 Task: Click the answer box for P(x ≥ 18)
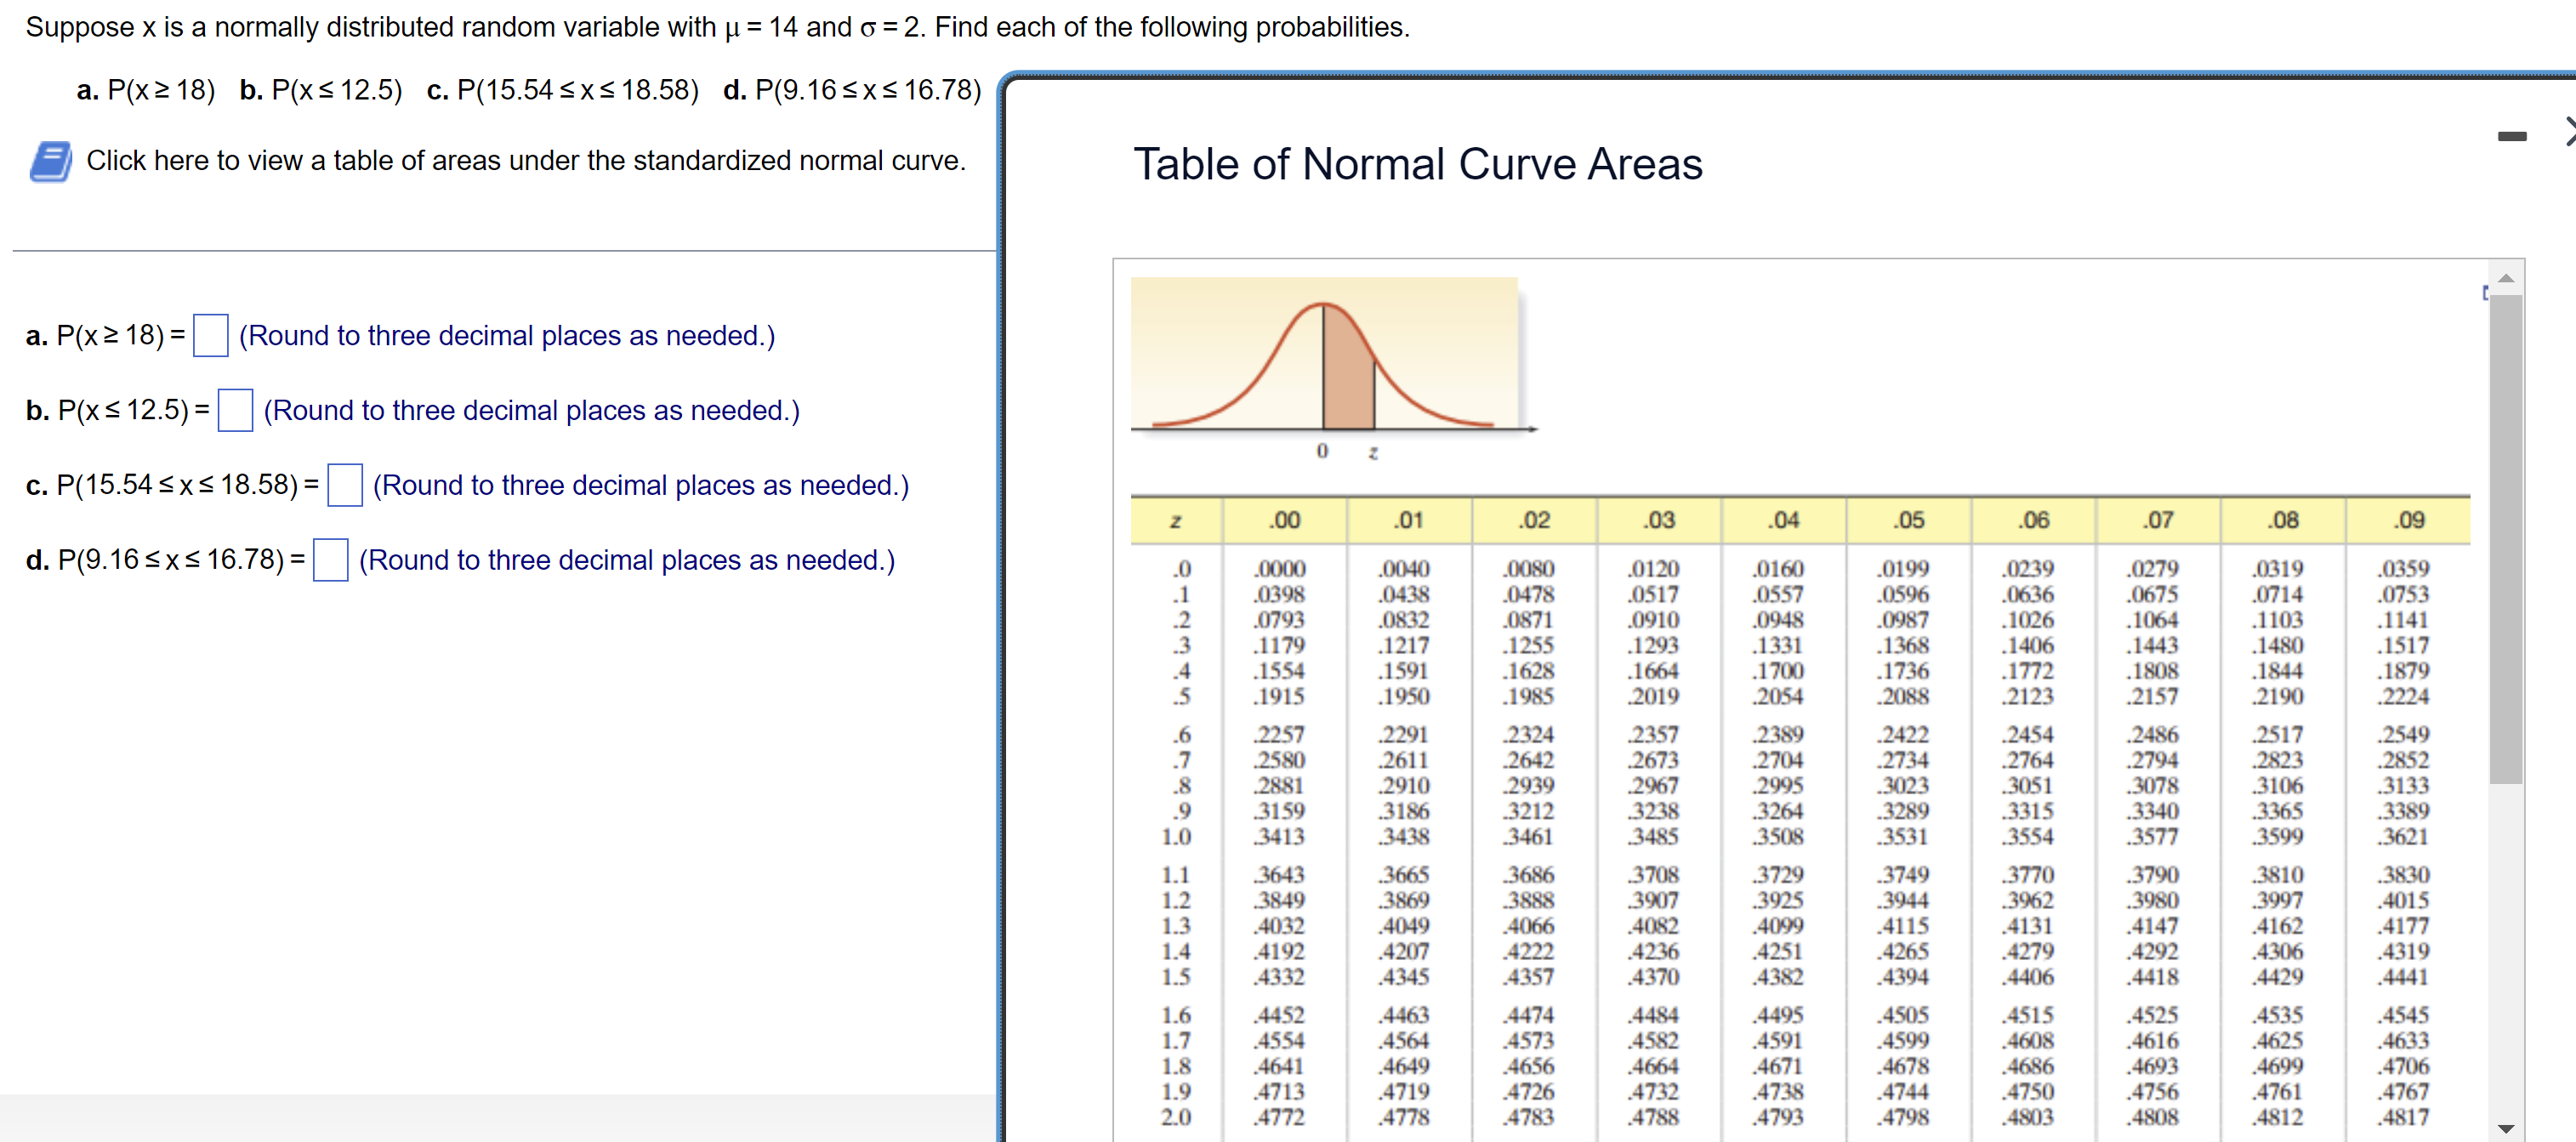coord(210,335)
